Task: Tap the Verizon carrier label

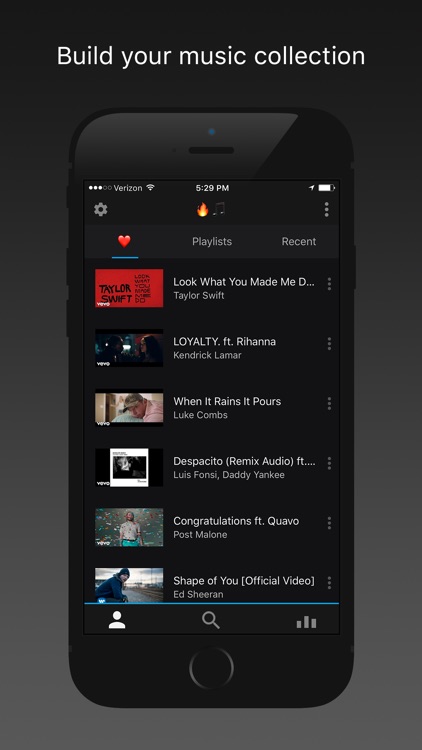Action: (x=128, y=188)
